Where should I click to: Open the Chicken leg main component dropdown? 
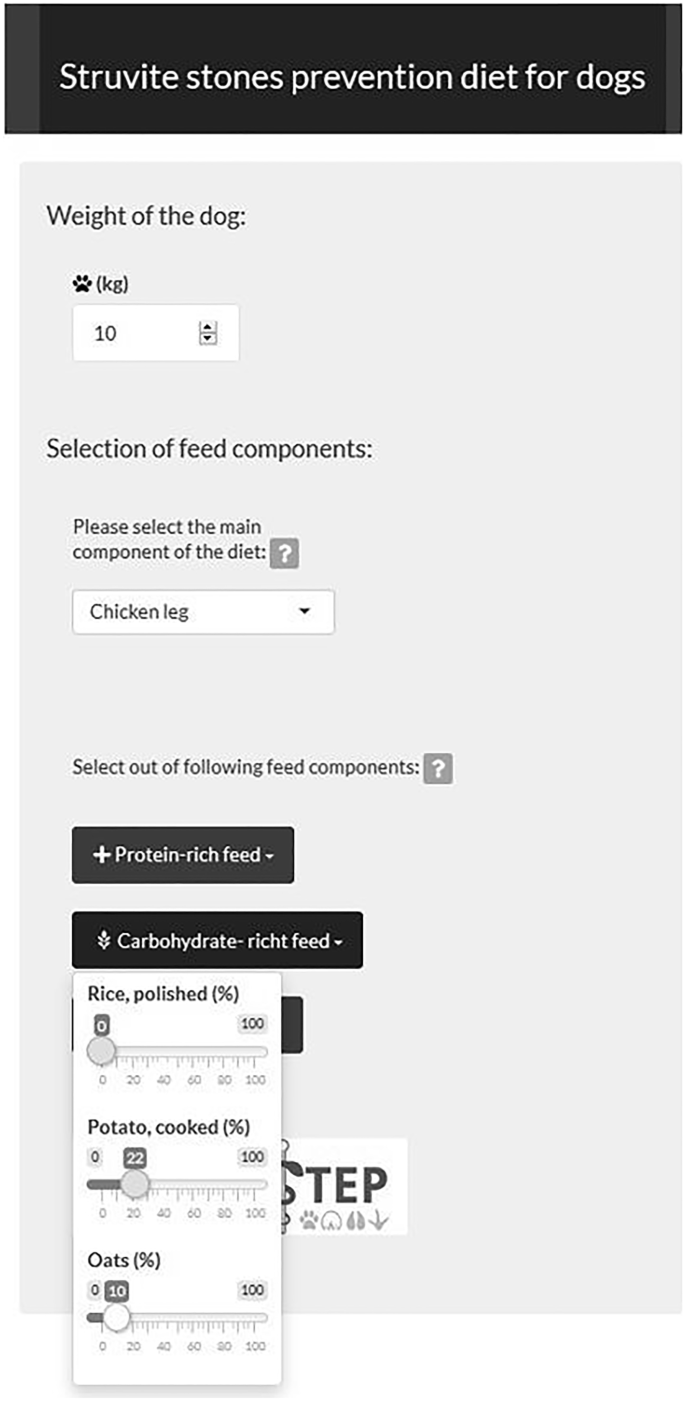(x=203, y=612)
